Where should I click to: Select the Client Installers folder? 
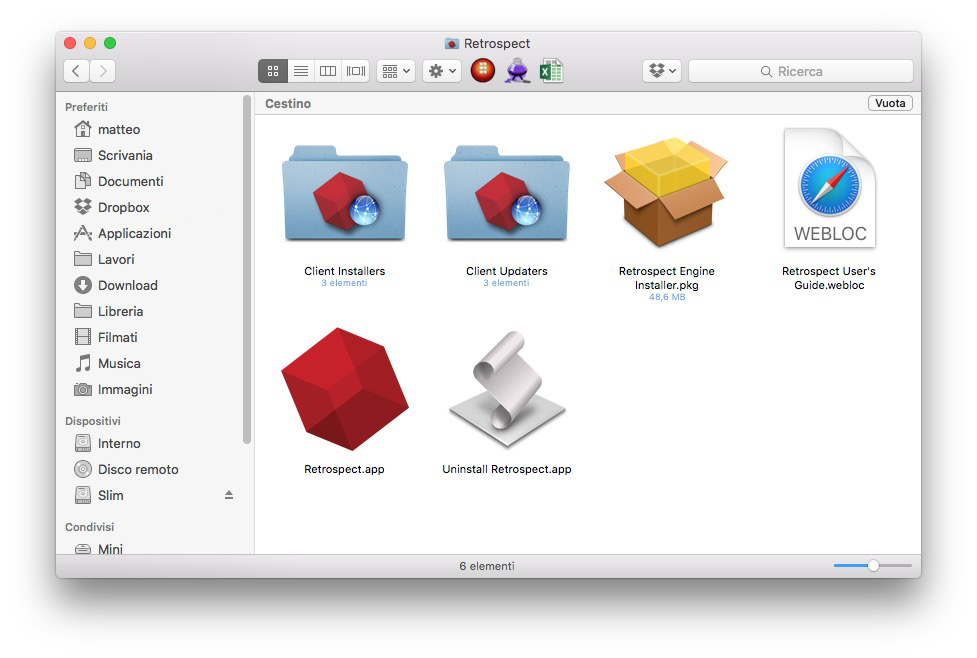(345, 194)
